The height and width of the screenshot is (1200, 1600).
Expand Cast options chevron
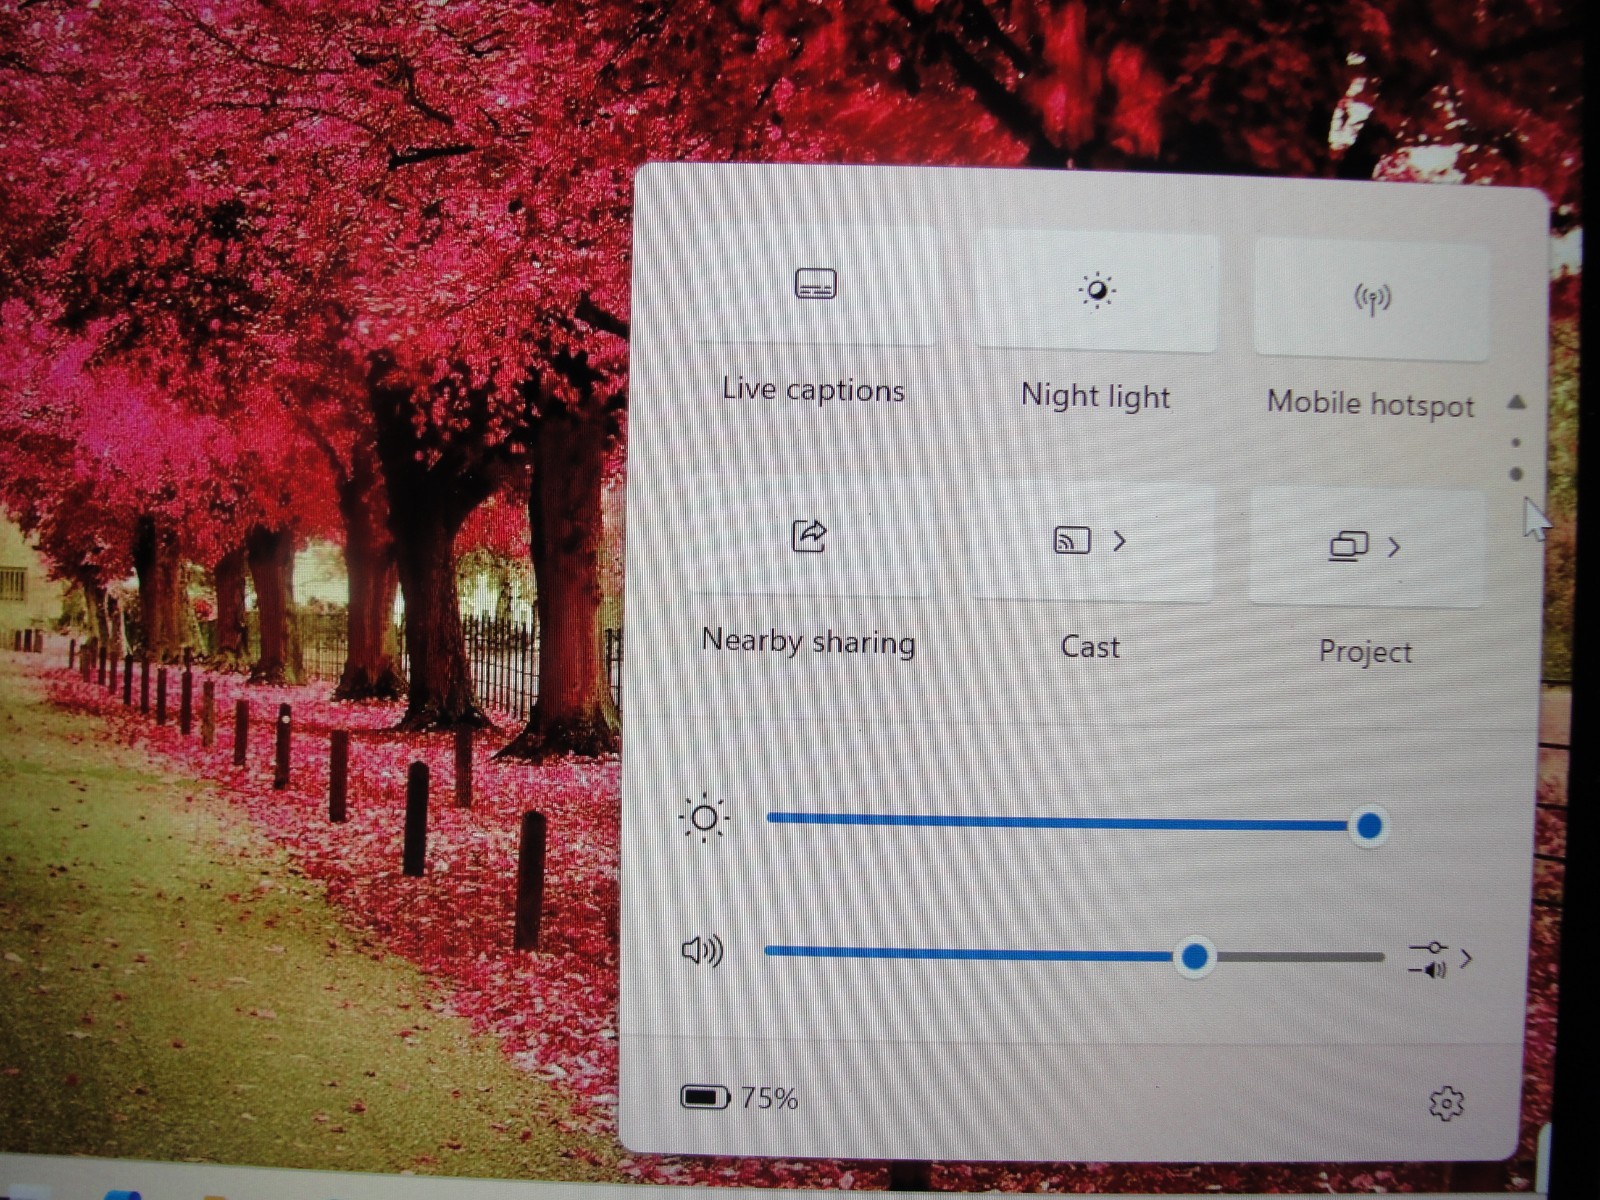click(x=1120, y=541)
